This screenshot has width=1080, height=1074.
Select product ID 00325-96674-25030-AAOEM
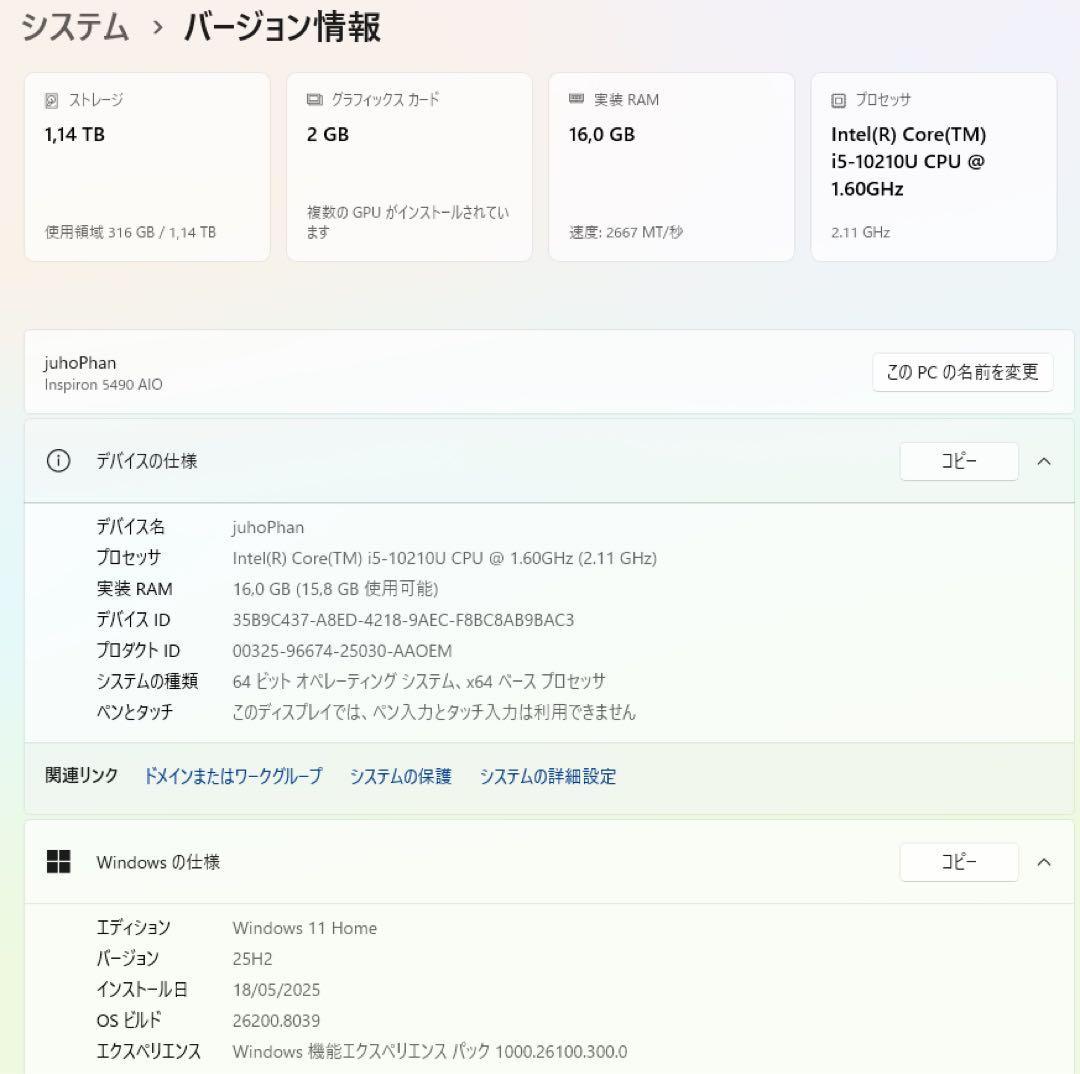pos(342,651)
